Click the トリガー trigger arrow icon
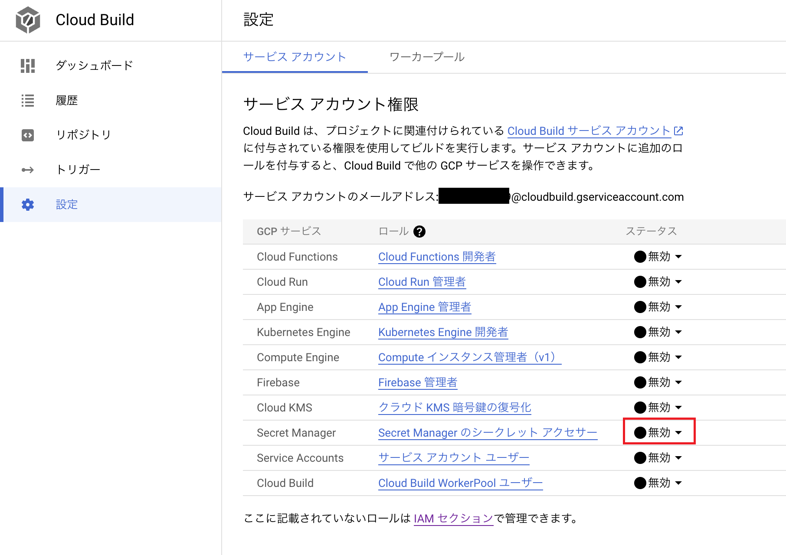The image size is (786, 555). click(28, 170)
